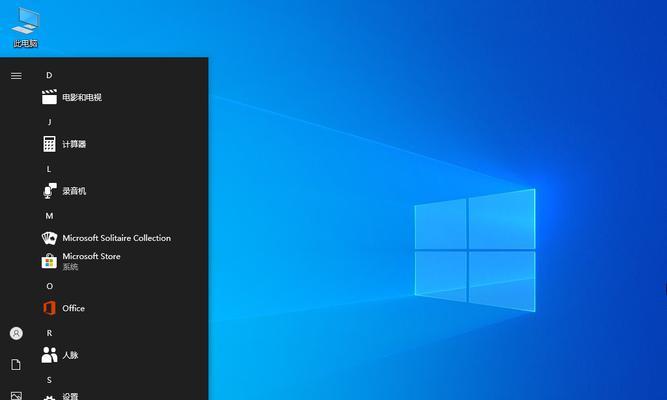Jump to letter S section header
667x400 pixels.
(49, 380)
